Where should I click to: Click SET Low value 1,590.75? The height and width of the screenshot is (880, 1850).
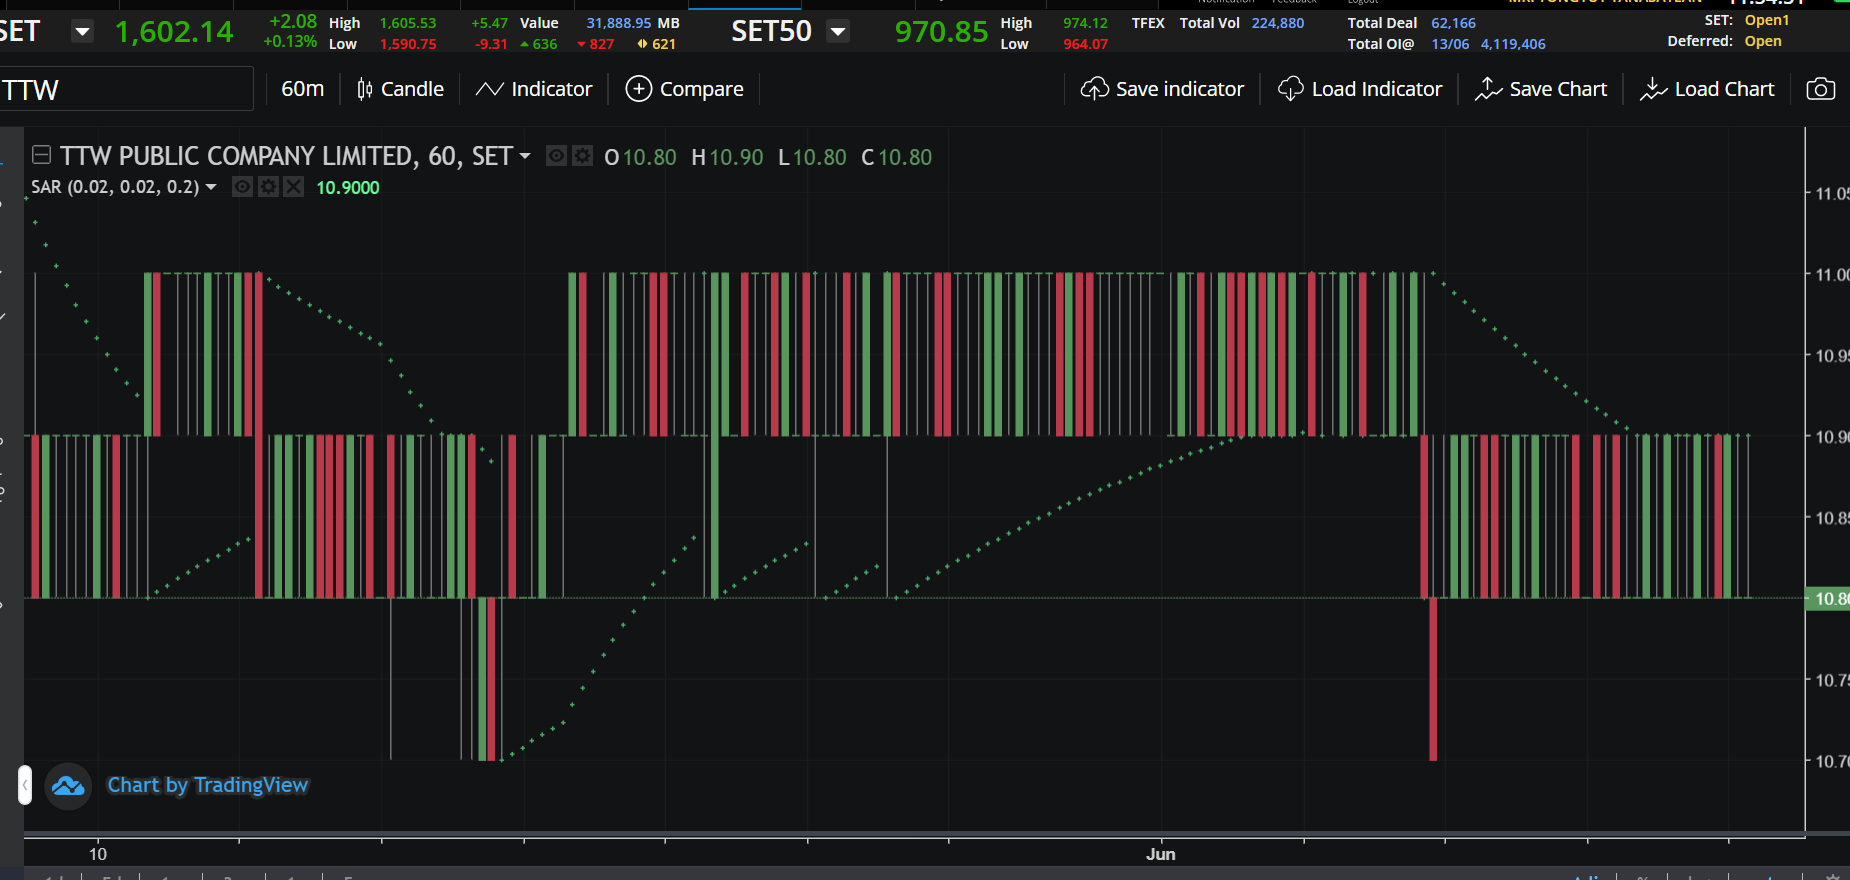(408, 44)
